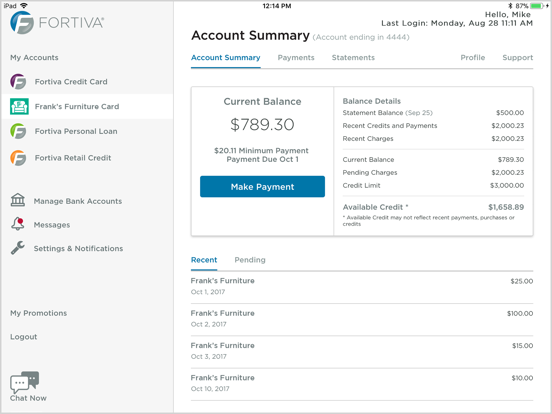The height and width of the screenshot is (414, 552).
Task: Open the Profile tab
Action: 472,57
